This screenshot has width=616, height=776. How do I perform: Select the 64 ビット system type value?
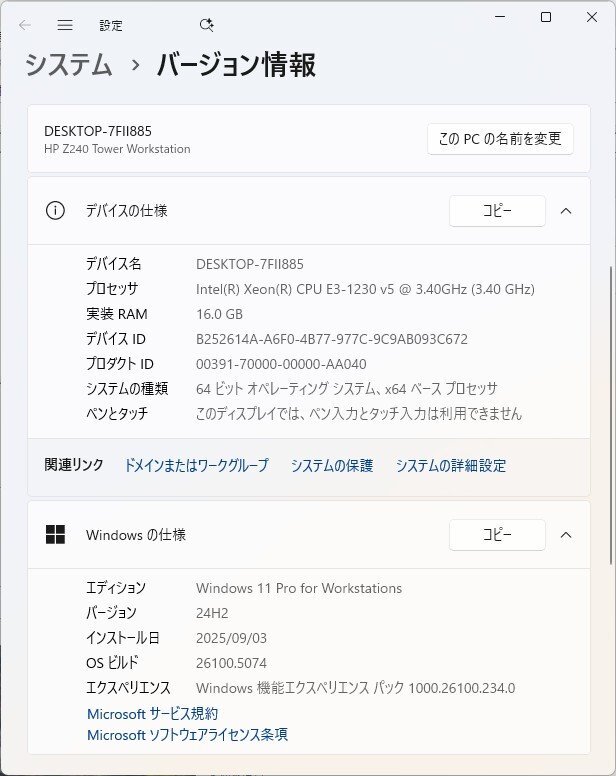point(346,389)
